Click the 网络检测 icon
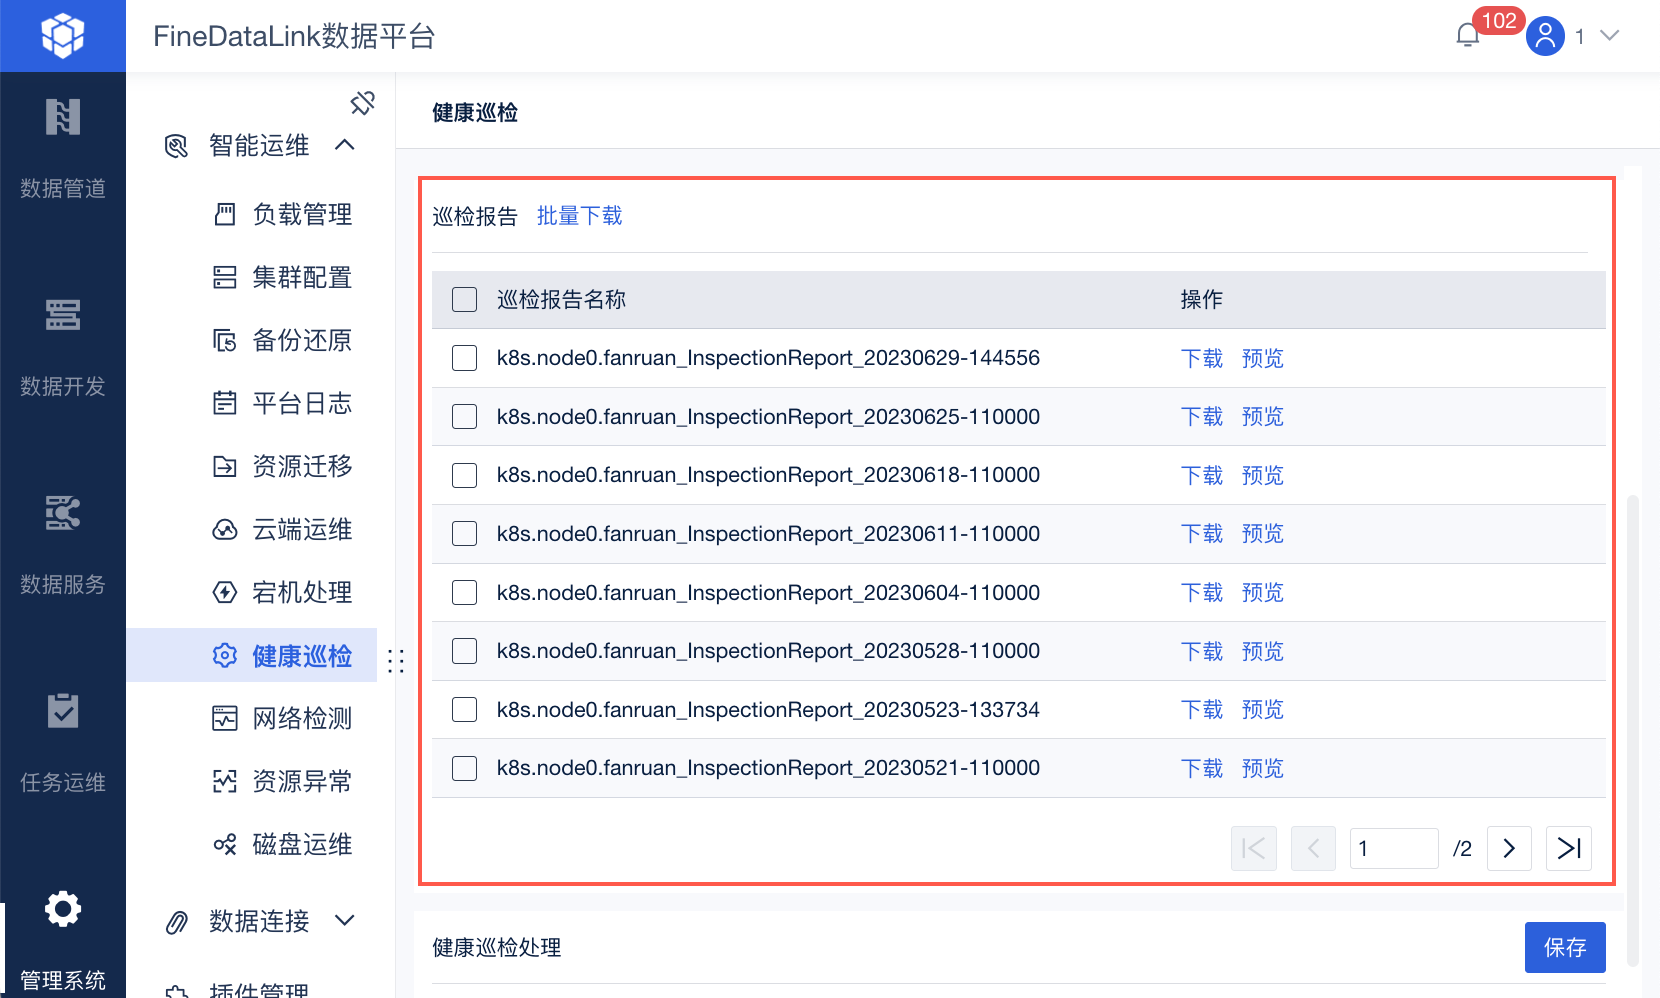 tap(225, 718)
